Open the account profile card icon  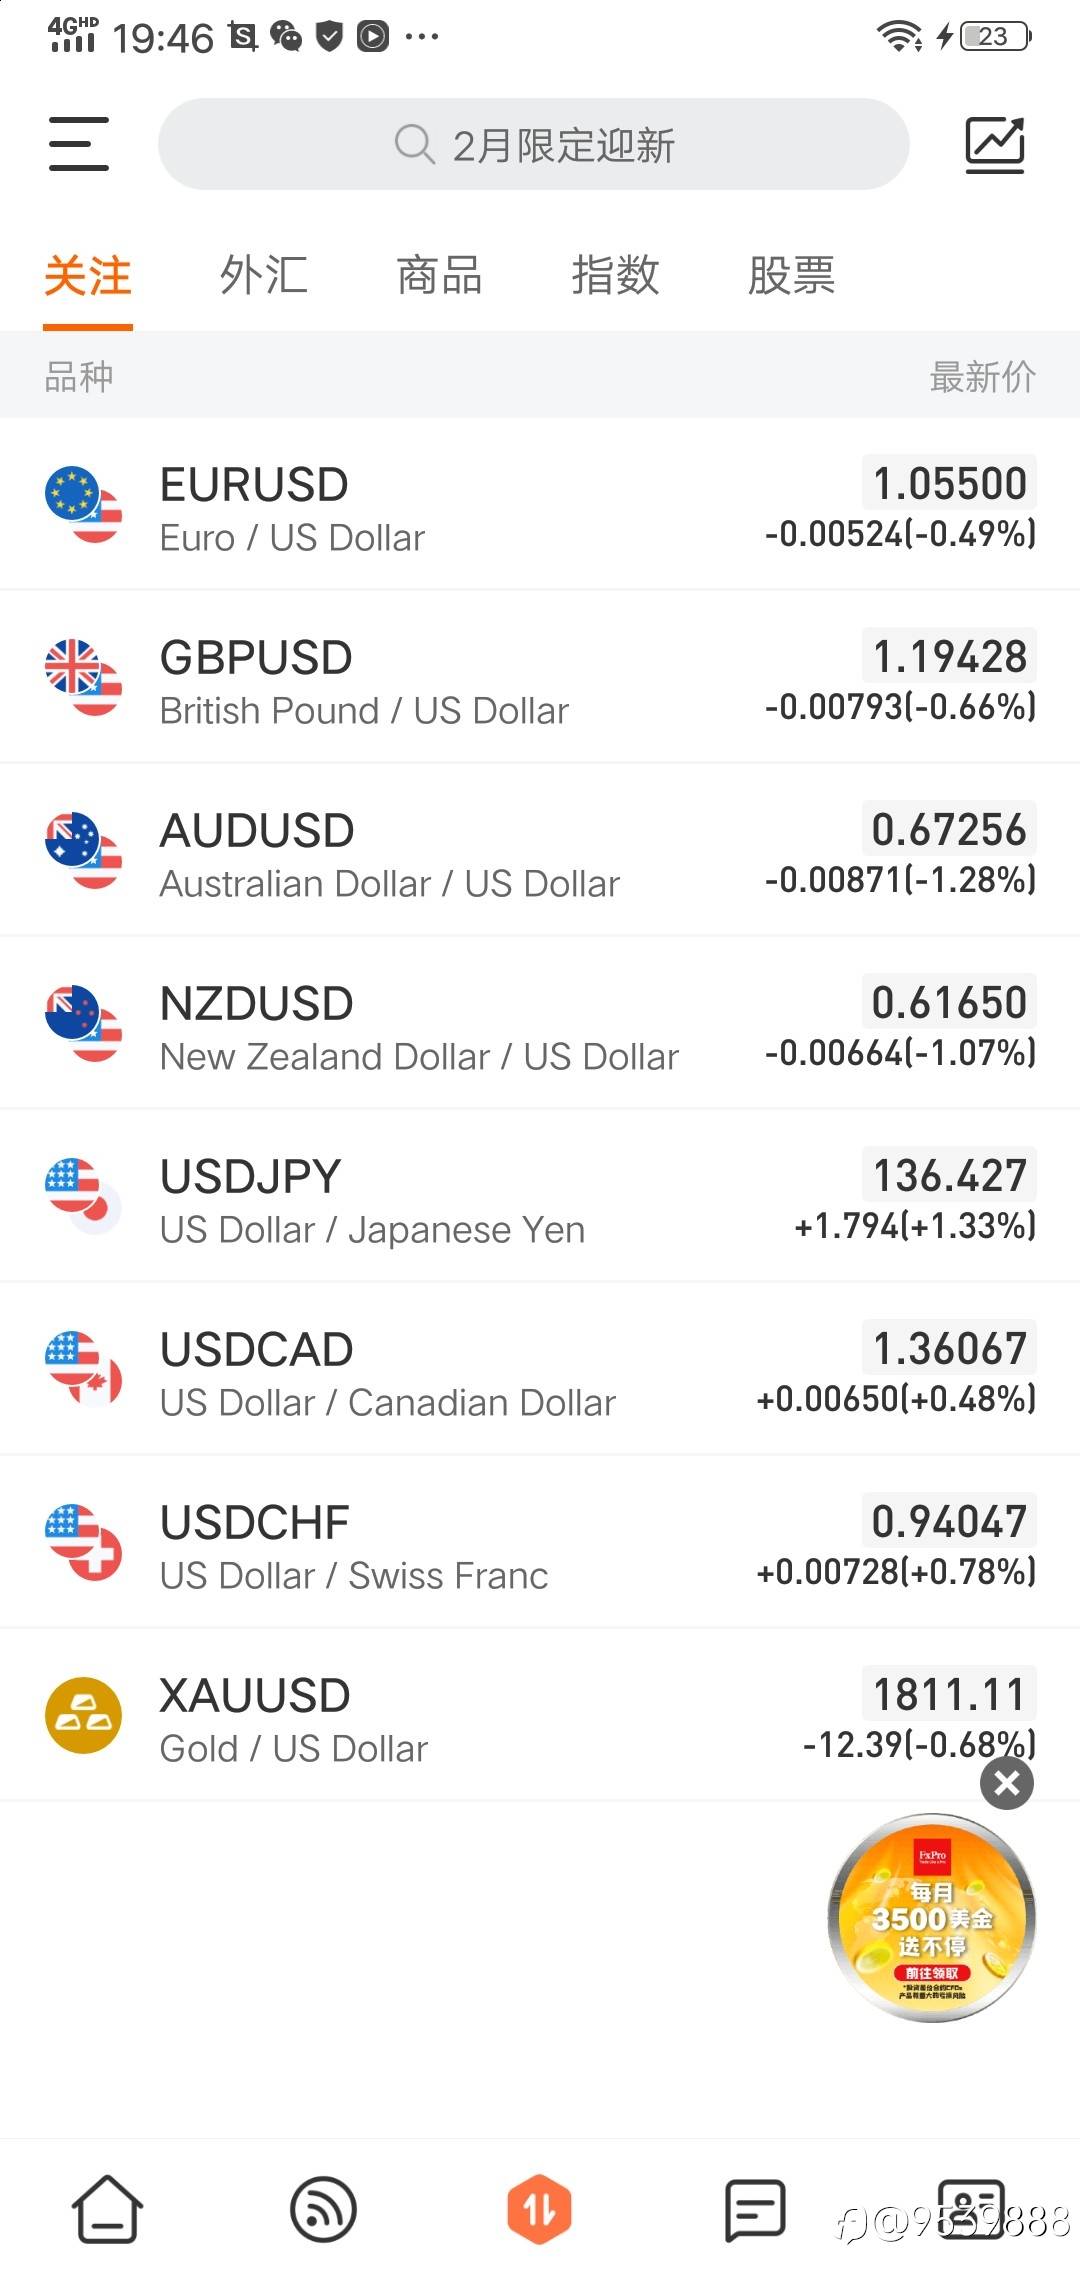coord(970,2209)
